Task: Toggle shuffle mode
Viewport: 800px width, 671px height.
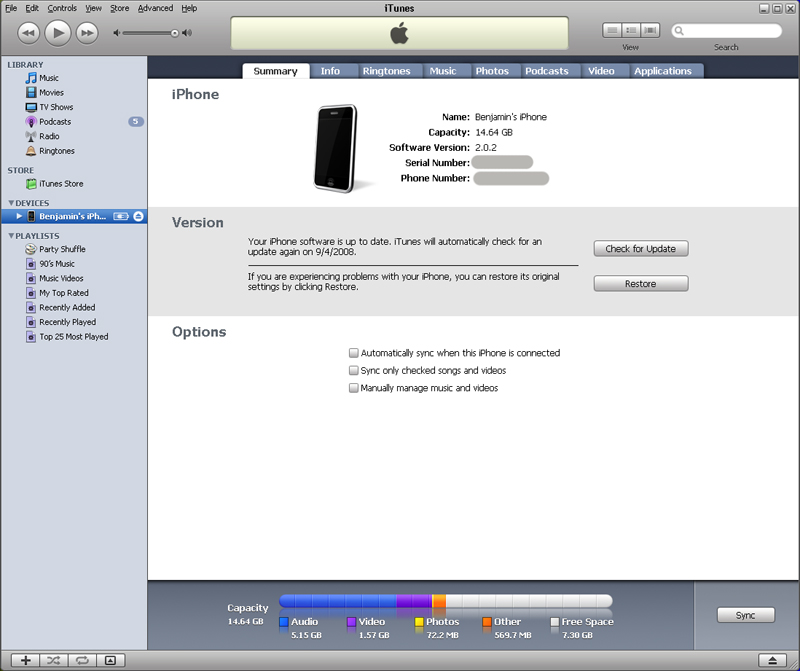Action: point(54,660)
